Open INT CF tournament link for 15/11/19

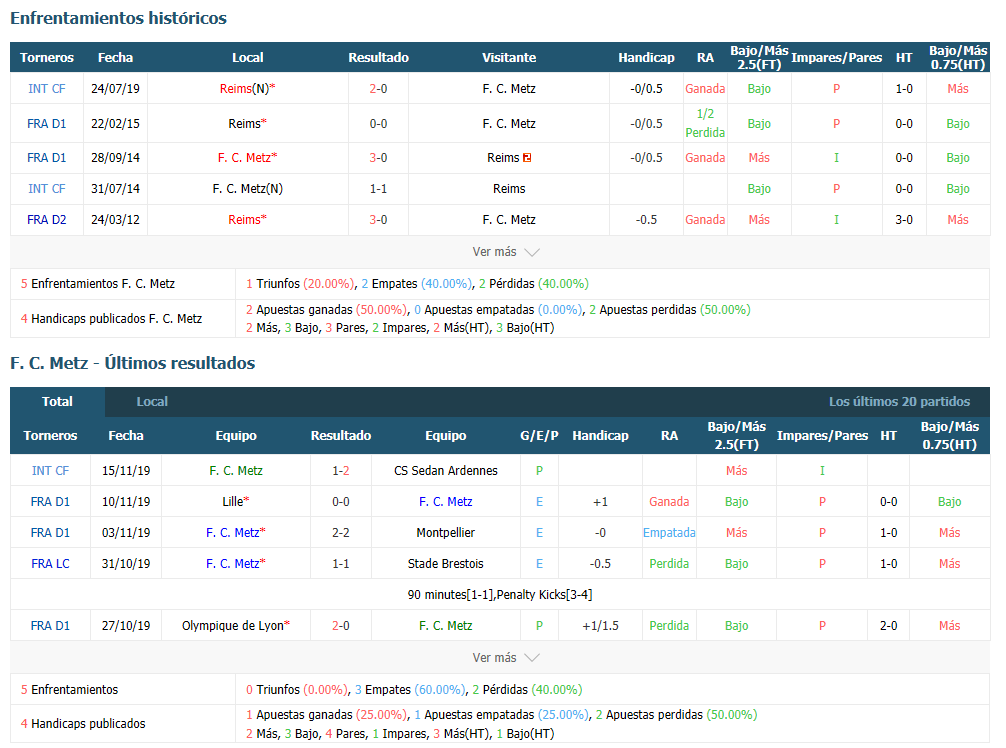[x=50, y=470]
